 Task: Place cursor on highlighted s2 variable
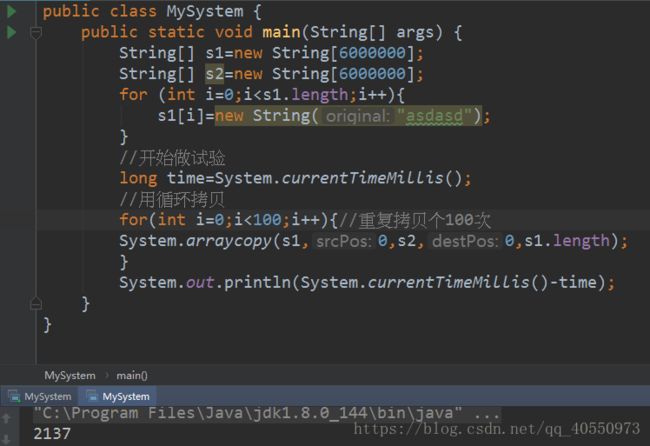click(x=214, y=74)
